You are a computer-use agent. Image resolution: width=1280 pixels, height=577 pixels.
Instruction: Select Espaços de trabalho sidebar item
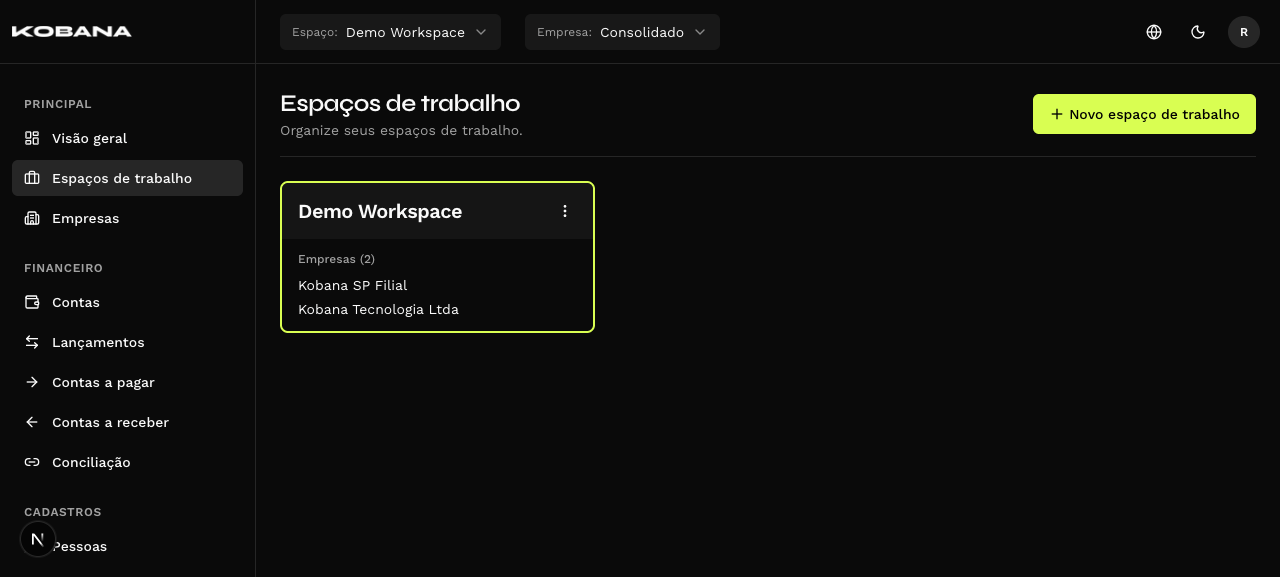point(127,178)
